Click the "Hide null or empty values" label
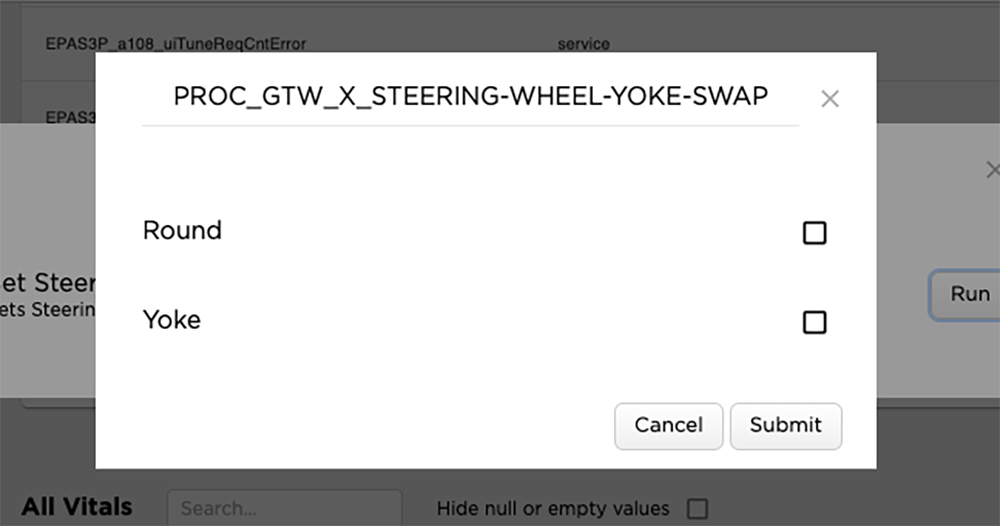The height and width of the screenshot is (526, 1000). tap(553, 509)
